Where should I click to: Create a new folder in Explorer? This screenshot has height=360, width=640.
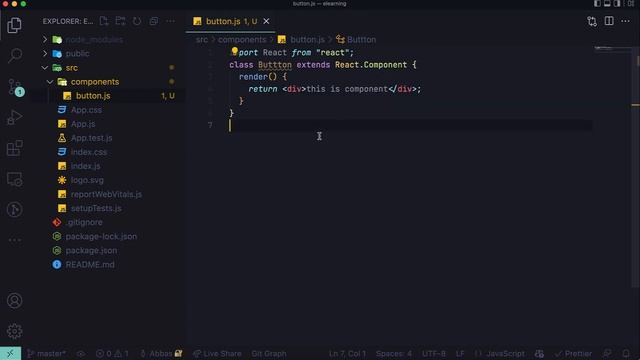coord(120,21)
